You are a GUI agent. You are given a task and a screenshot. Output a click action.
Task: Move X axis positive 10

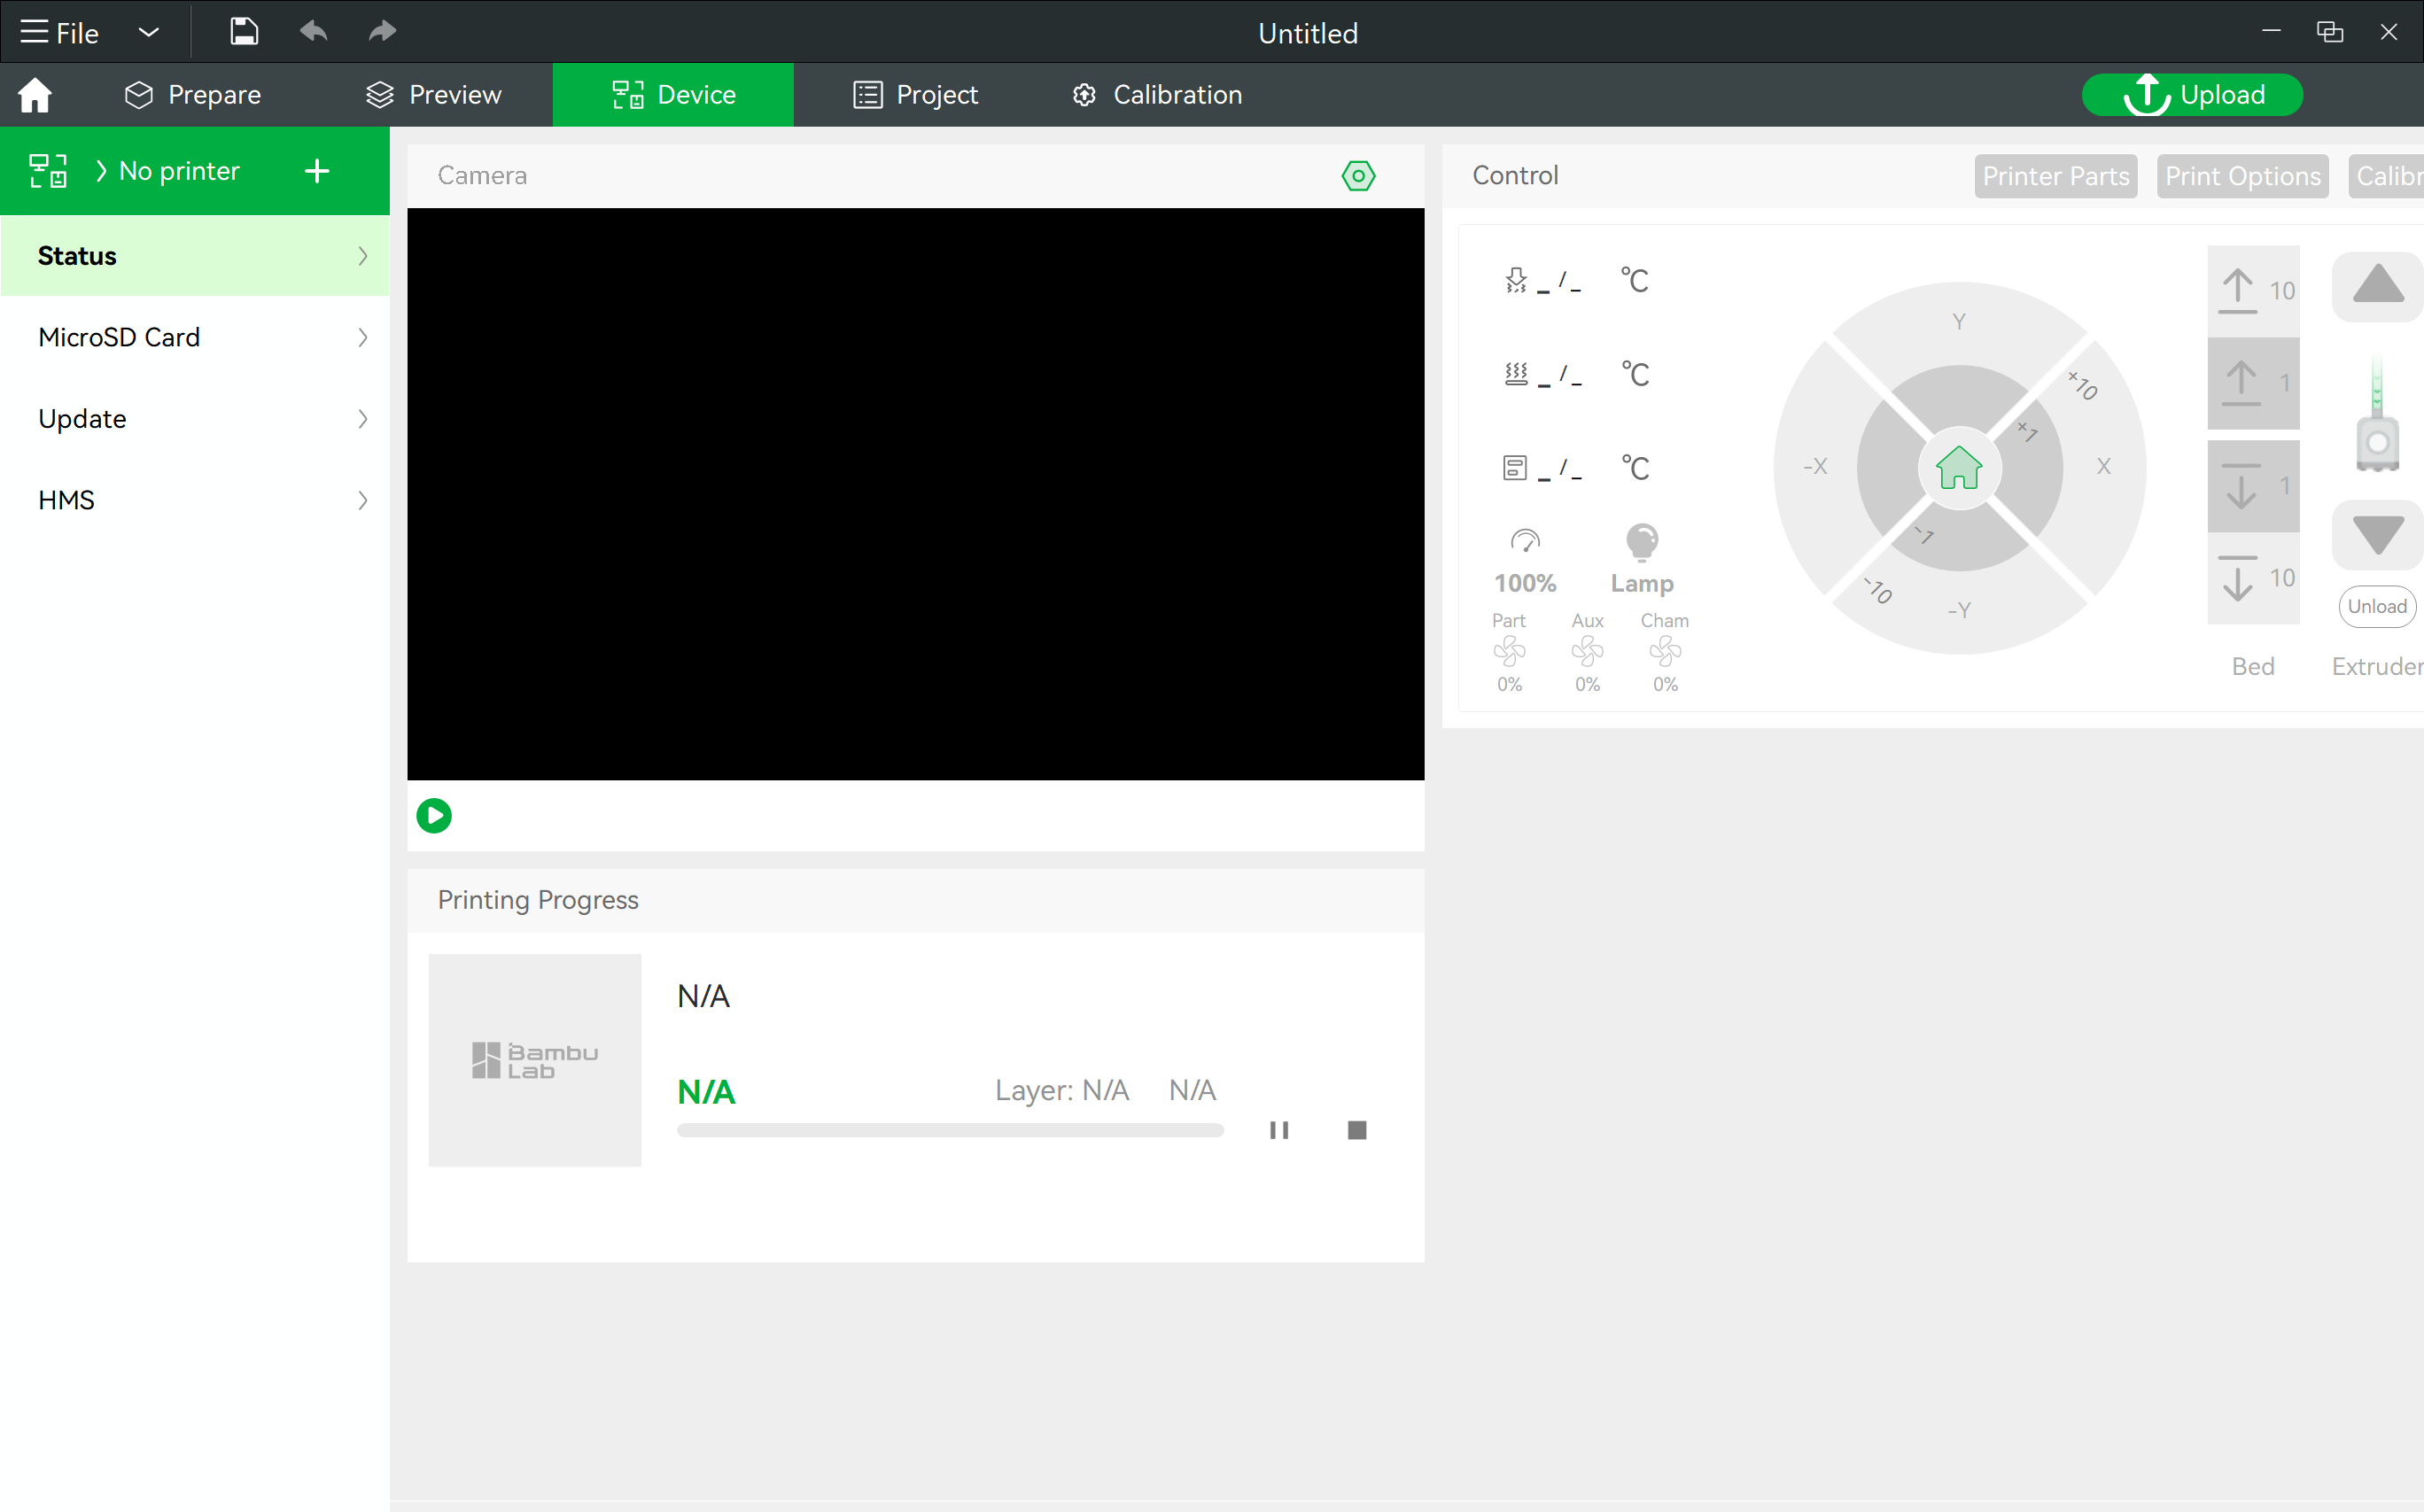(2105, 466)
